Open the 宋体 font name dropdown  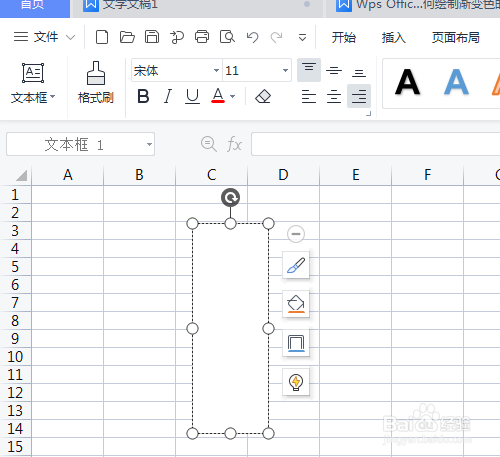(x=216, y=70)
